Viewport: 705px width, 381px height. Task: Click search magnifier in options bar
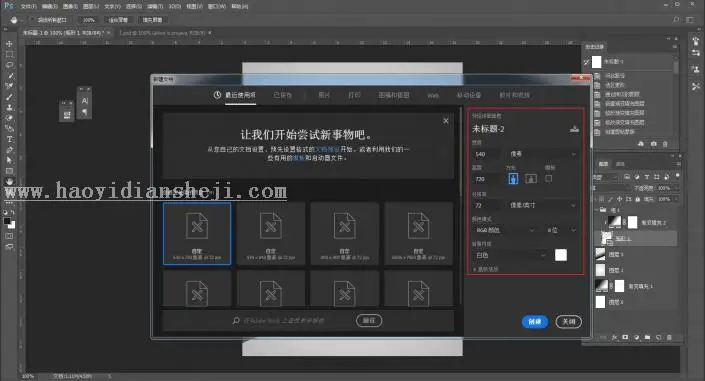click(x=676, y=20)
